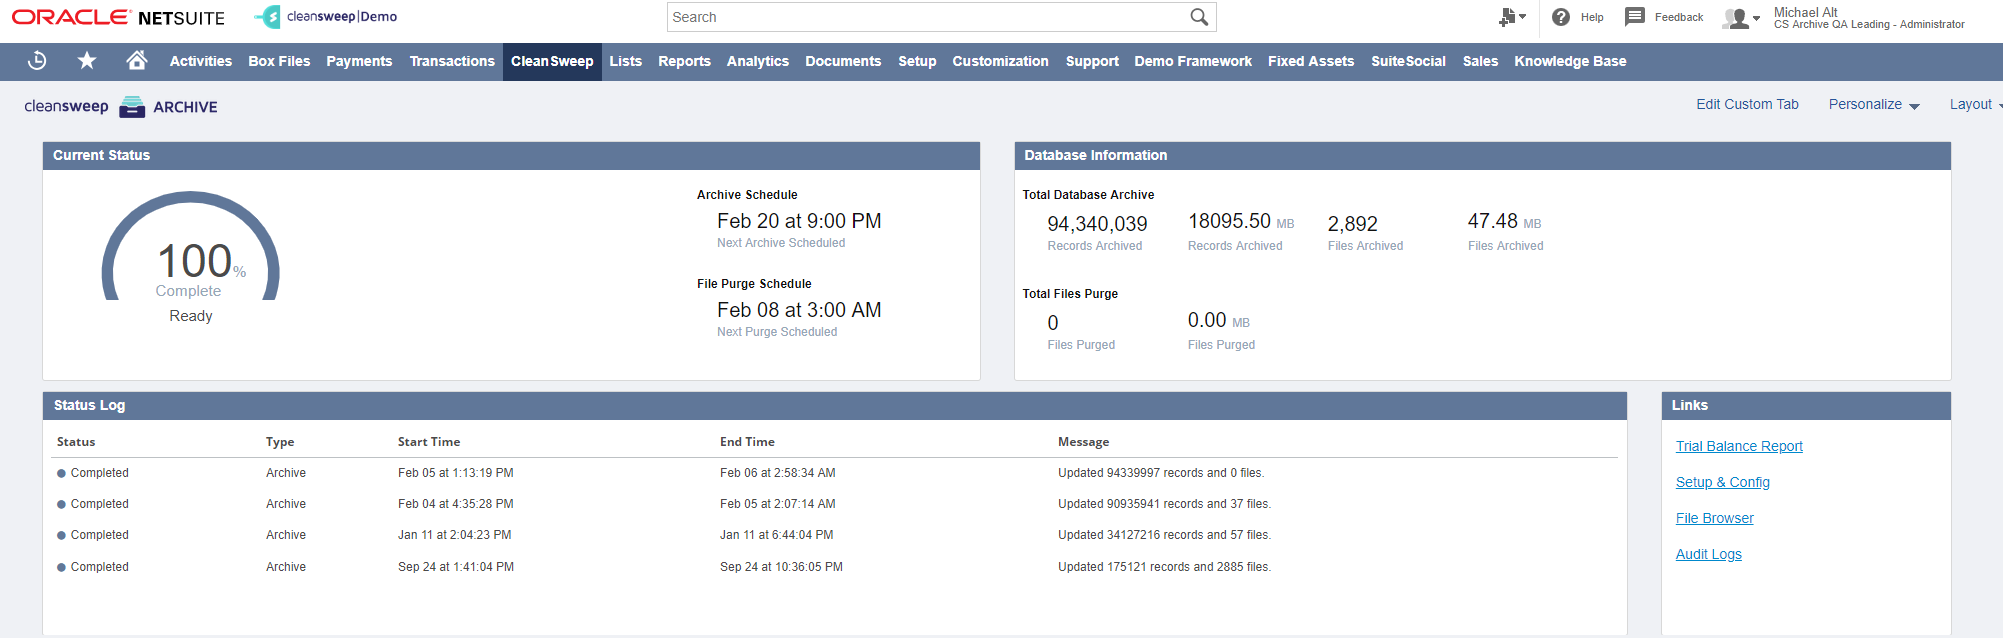
Task: Expand the create new dropdown arrow
Action: [1522, 16]
